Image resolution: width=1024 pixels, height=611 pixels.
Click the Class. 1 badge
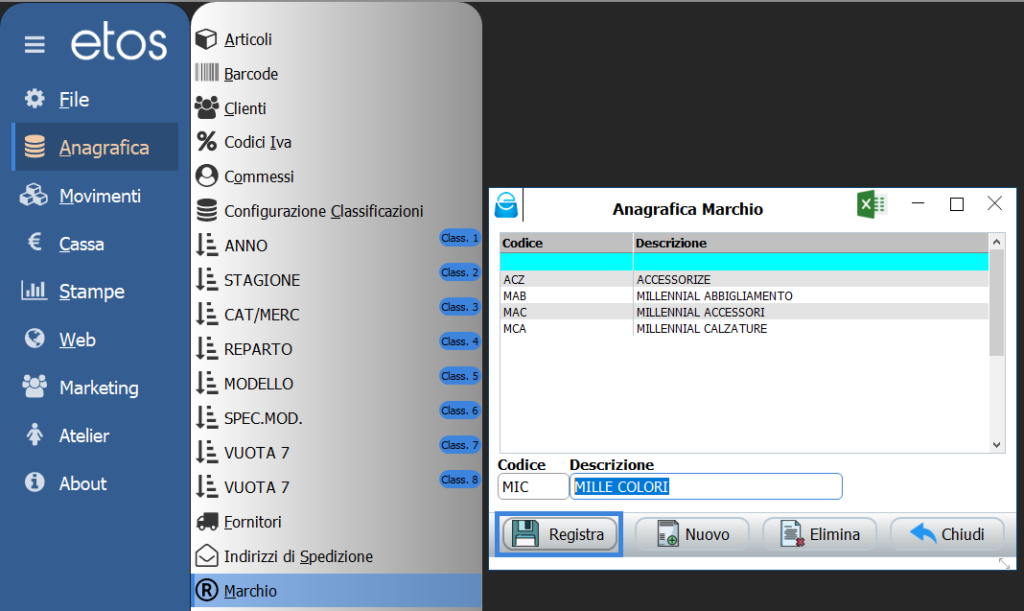tap(460, 238)
